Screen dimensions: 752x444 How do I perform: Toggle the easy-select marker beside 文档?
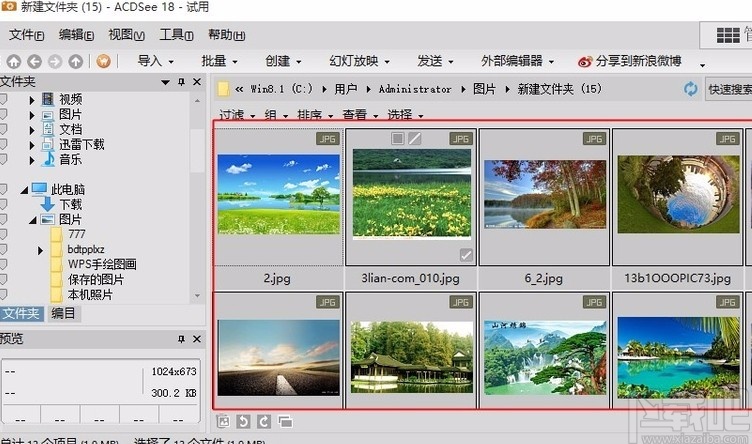click(x=3, y=129)
